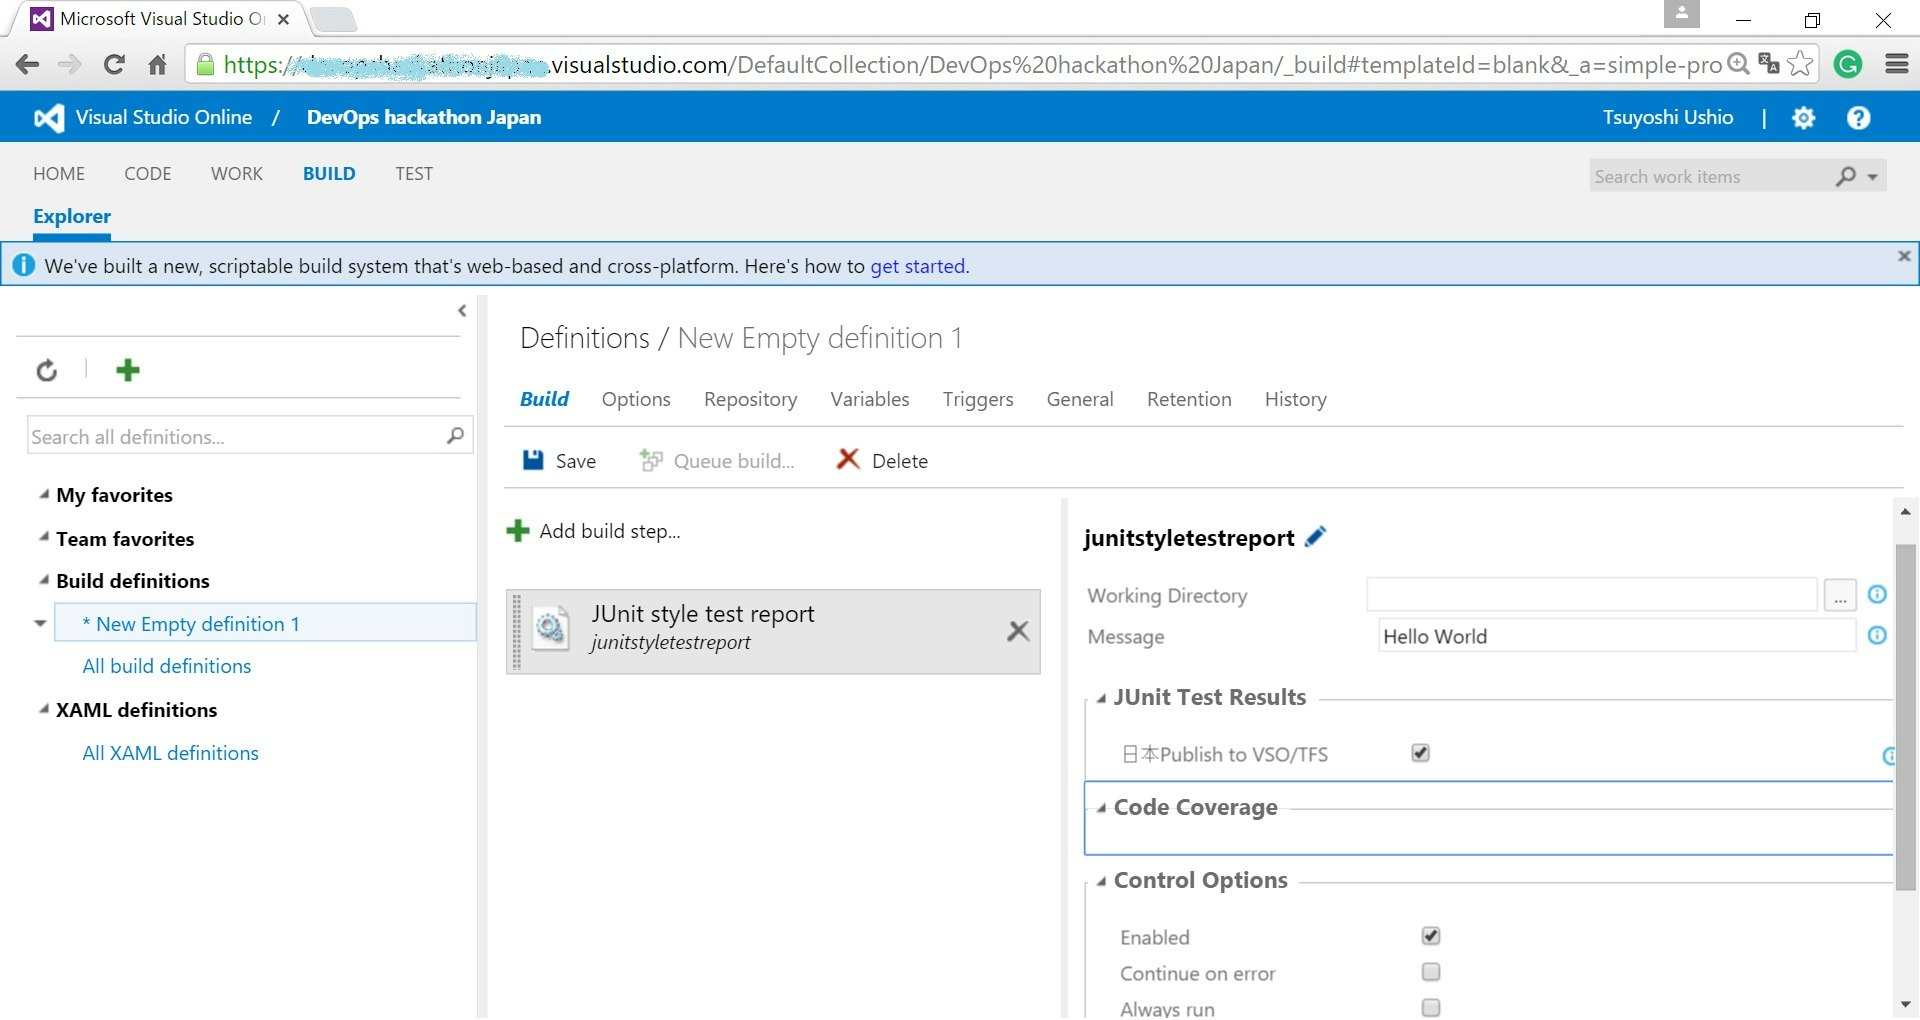The image size is (1920, 1020).
Task: Collapse the Build definitions tree node
Action: (x=44, y=580)
